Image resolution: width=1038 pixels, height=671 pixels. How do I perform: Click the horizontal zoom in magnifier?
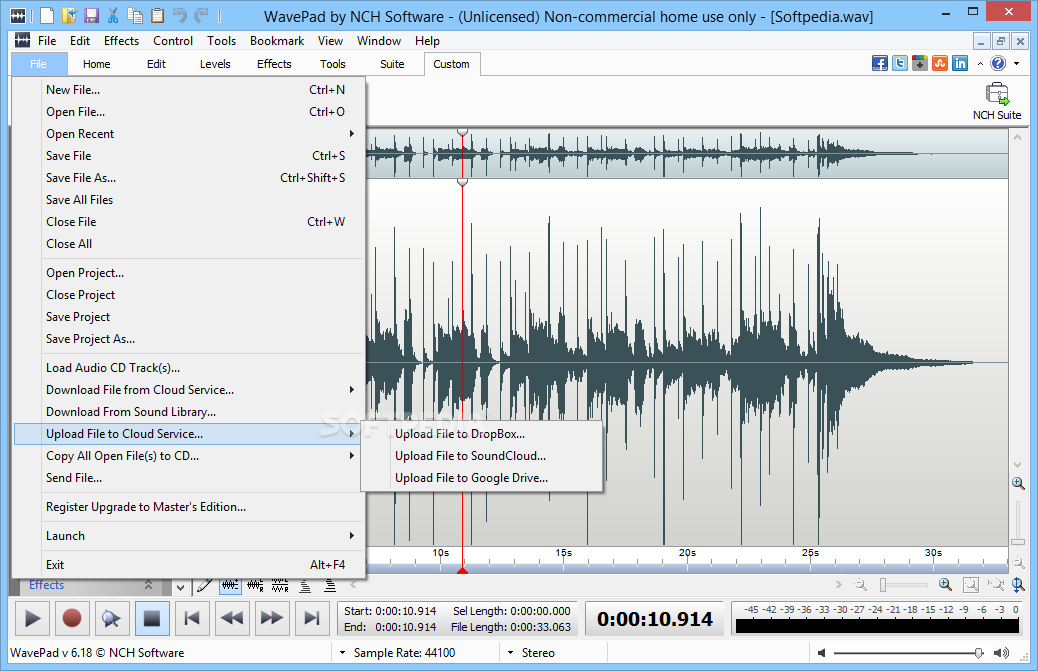[945, 585]
